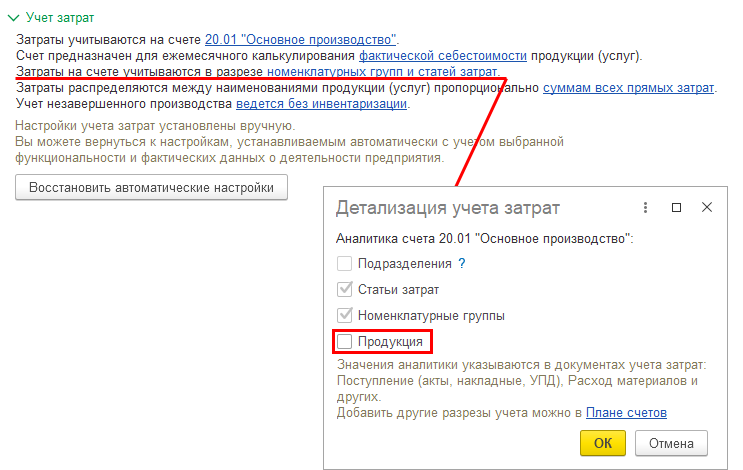
Task: Click the label Аналитика счета 20.01 "Основное производство"
Action: [x=484, y=239]
